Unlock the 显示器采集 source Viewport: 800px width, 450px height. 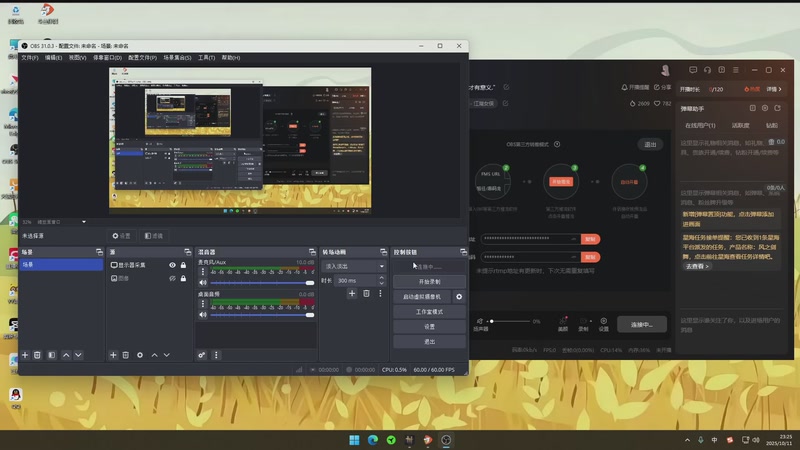(183, 265)
